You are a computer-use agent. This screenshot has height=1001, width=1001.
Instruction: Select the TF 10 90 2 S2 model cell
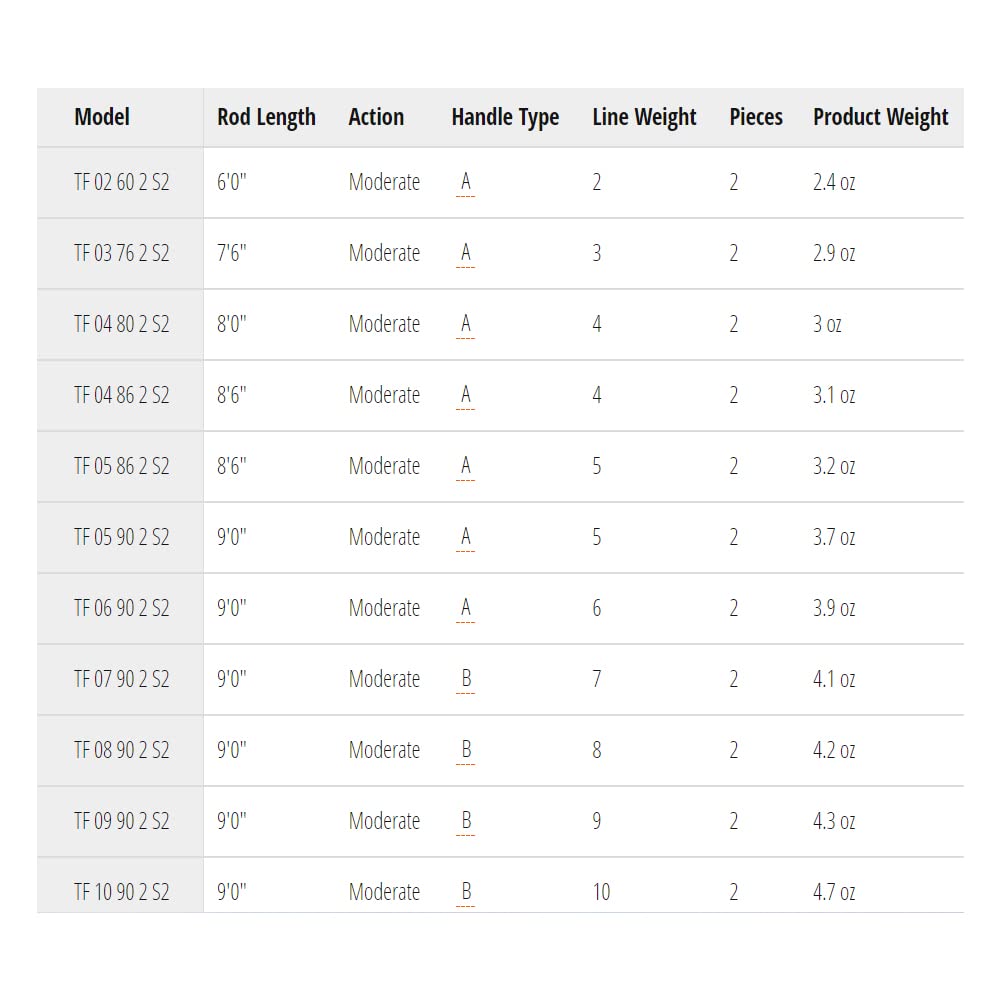click(x=122, y=892)
